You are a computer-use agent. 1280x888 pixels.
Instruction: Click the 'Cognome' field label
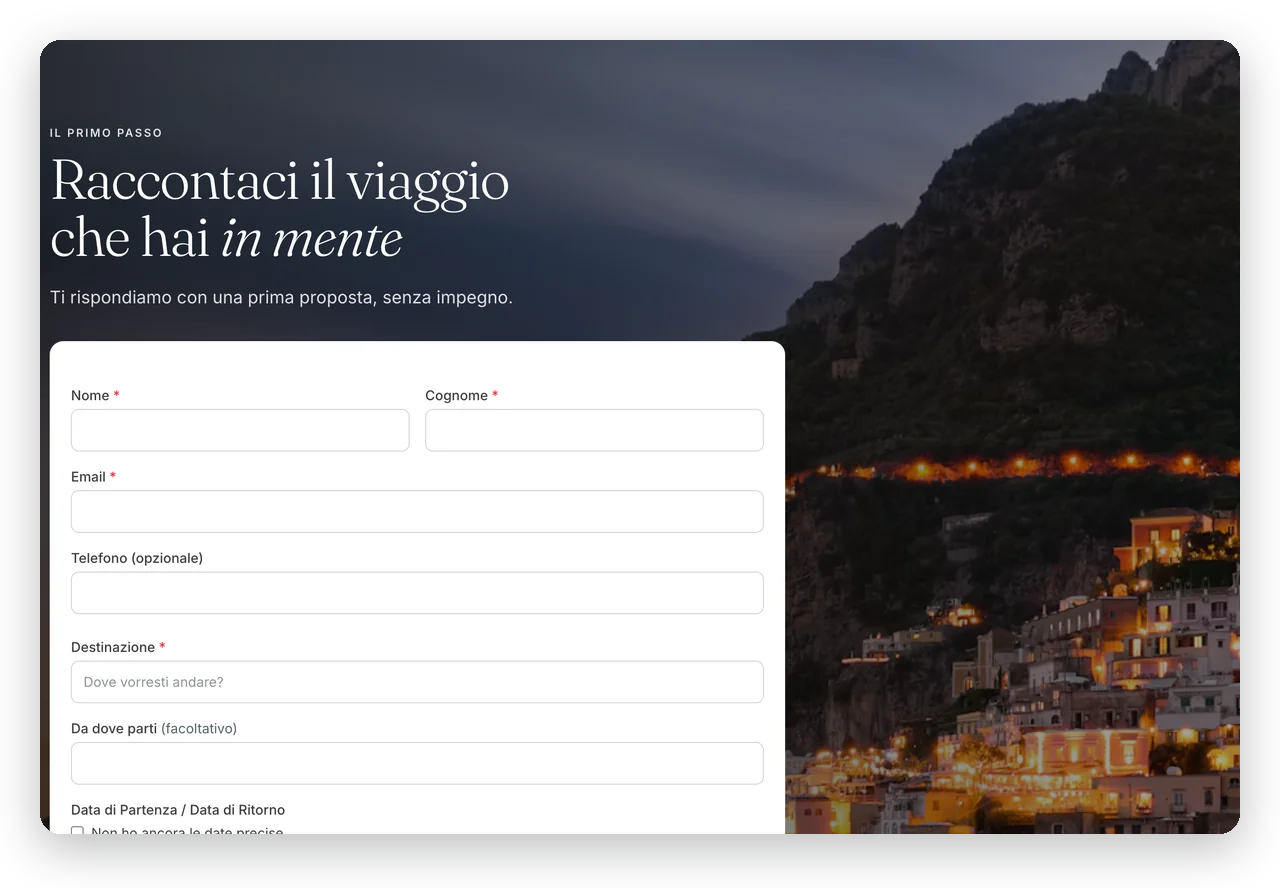456,396
